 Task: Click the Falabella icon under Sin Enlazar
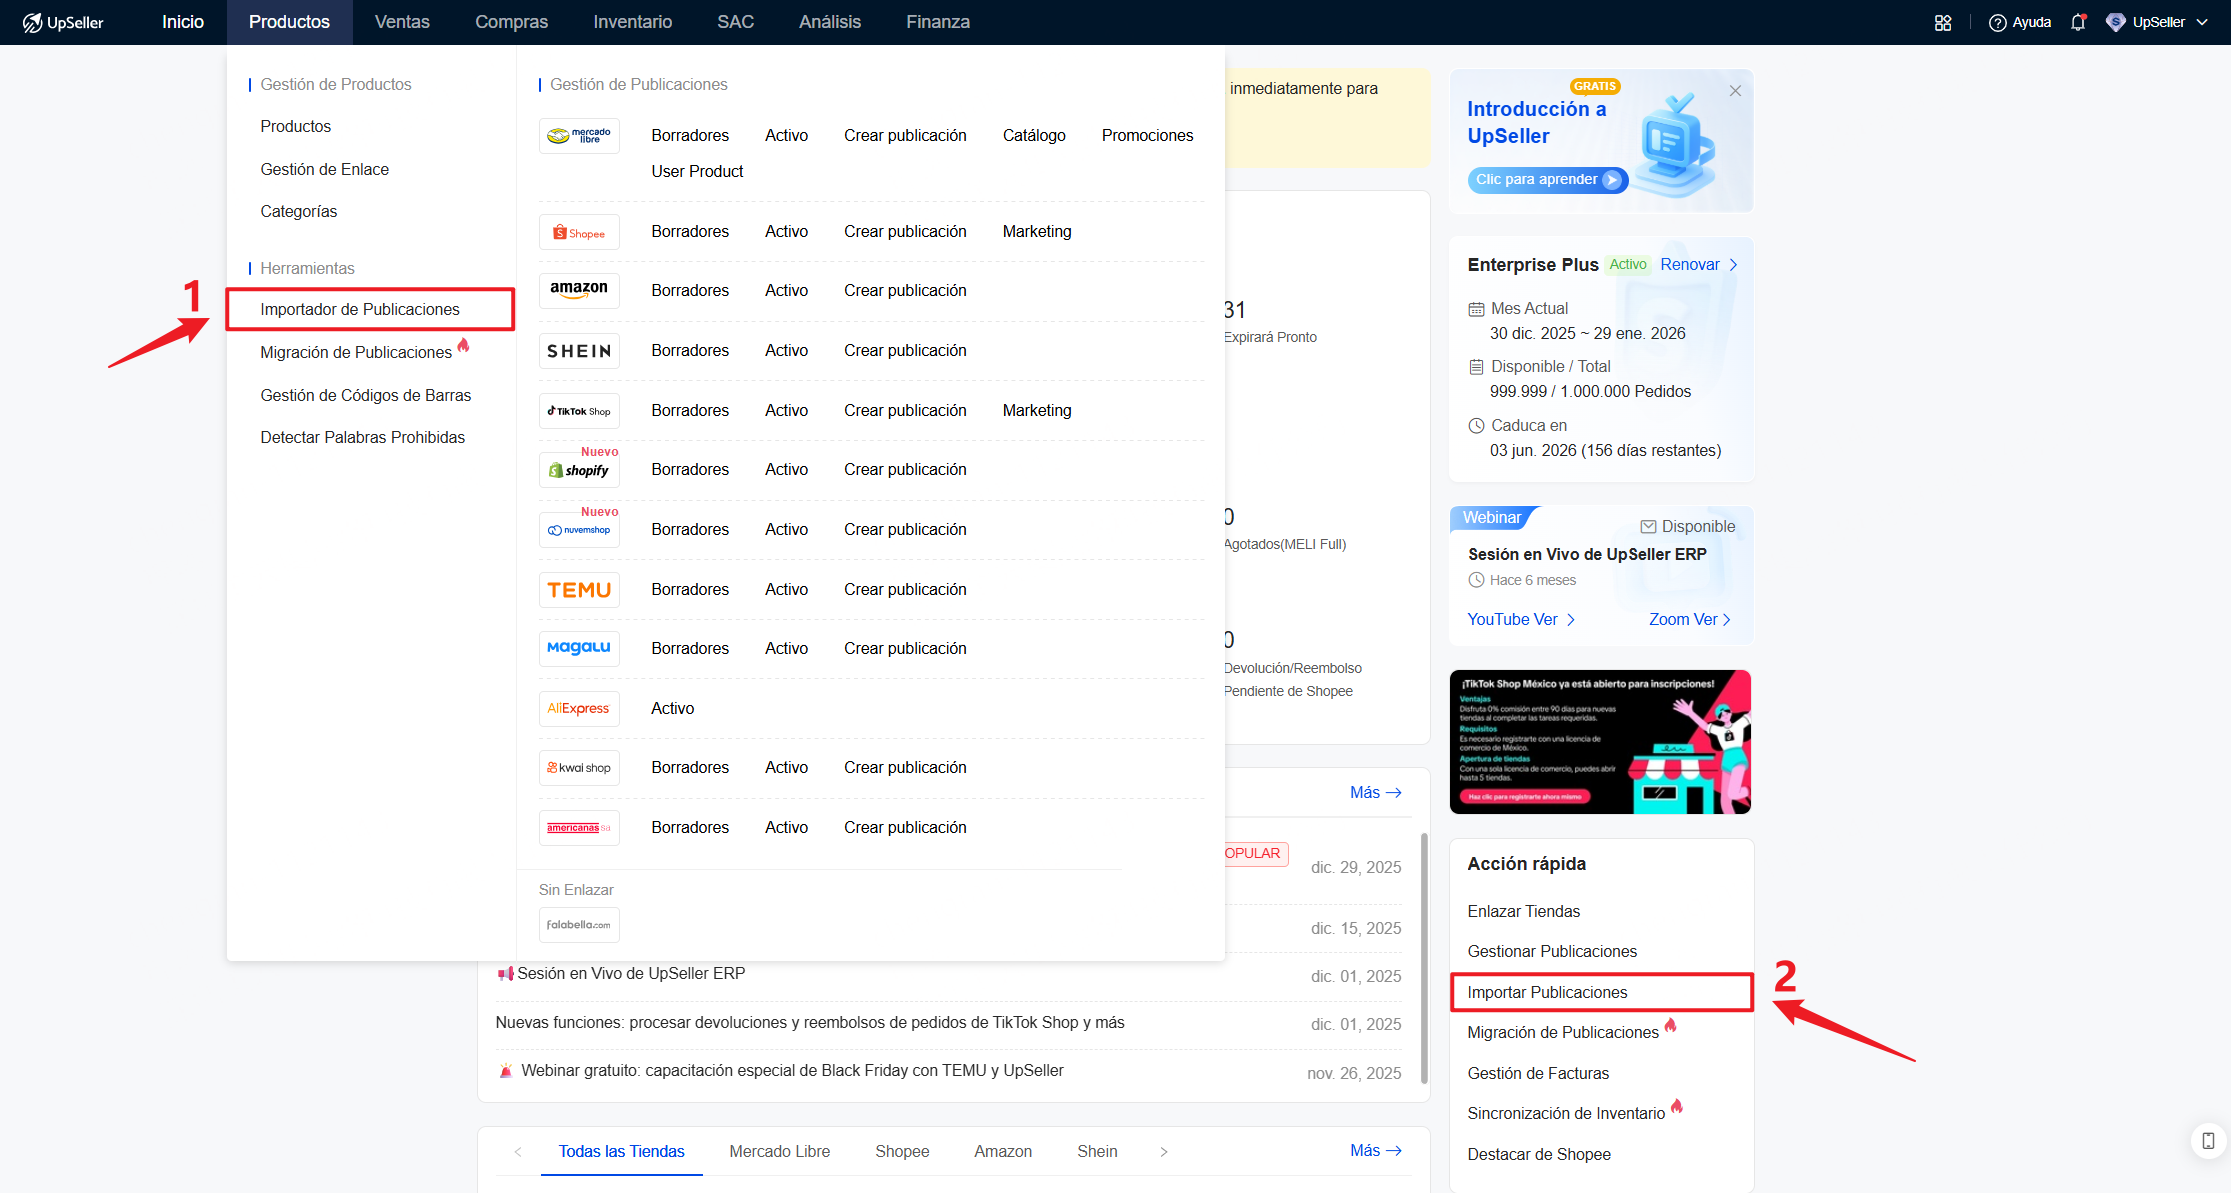579,924
